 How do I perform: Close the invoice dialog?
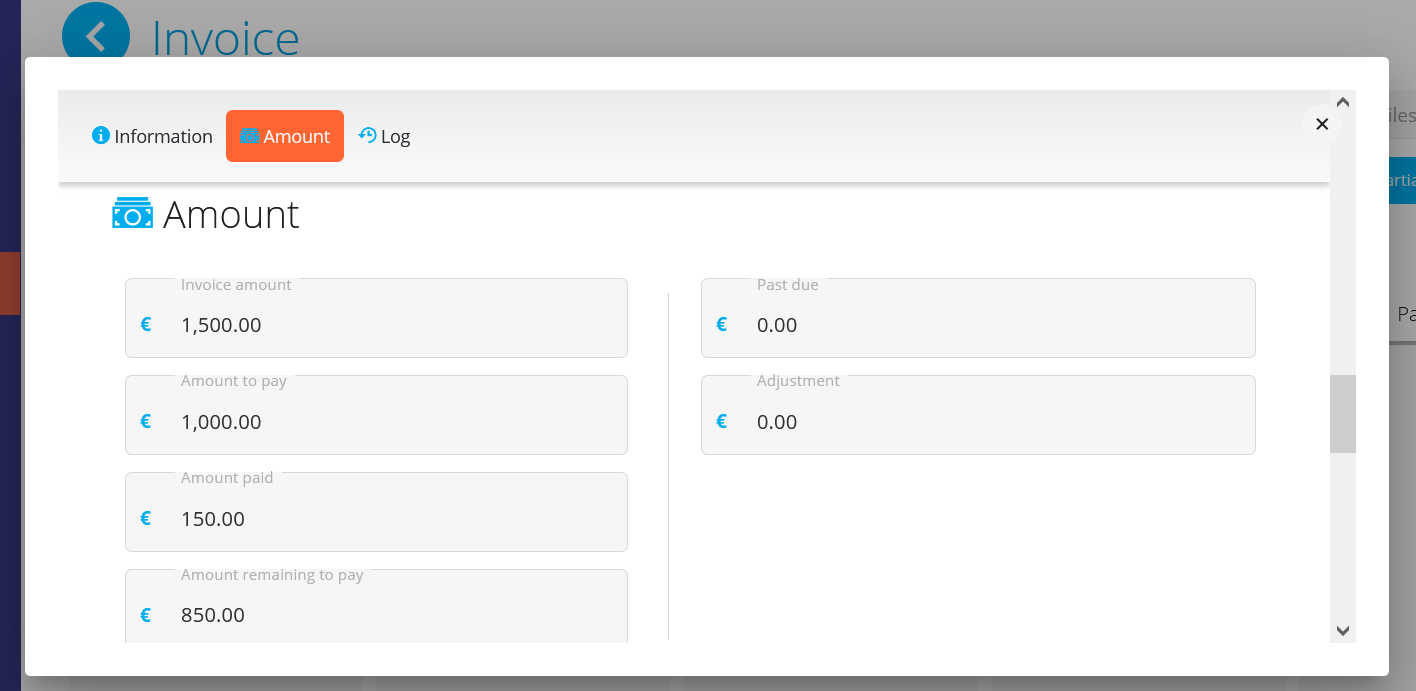coord(1322,124)
